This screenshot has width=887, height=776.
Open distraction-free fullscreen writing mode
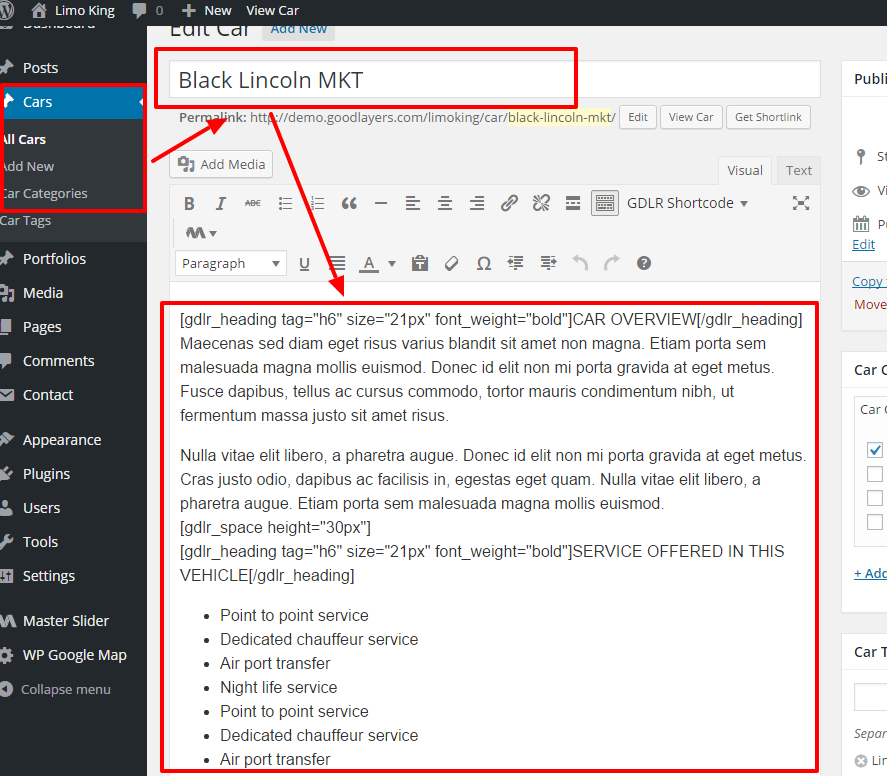(x=801, y=203)
